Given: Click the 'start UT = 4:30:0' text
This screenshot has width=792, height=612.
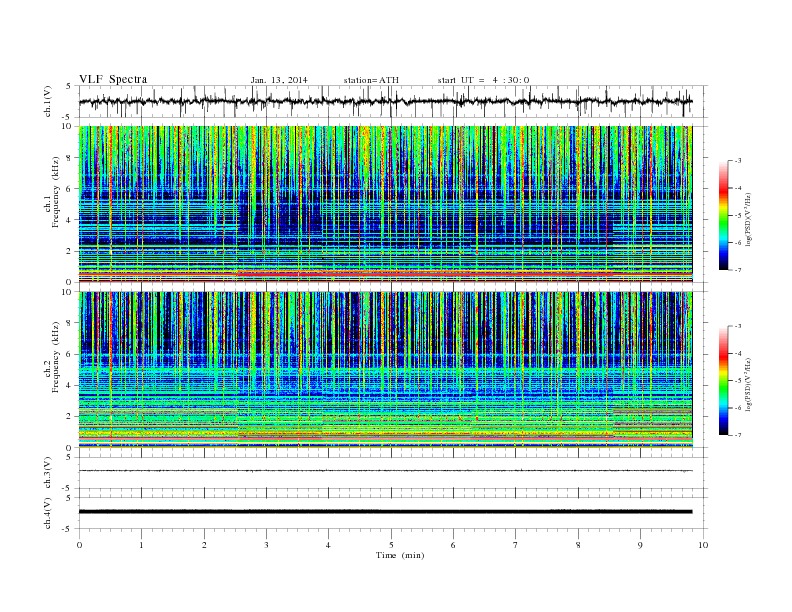Looking at the screenshot, I should (x=483, y=80).
